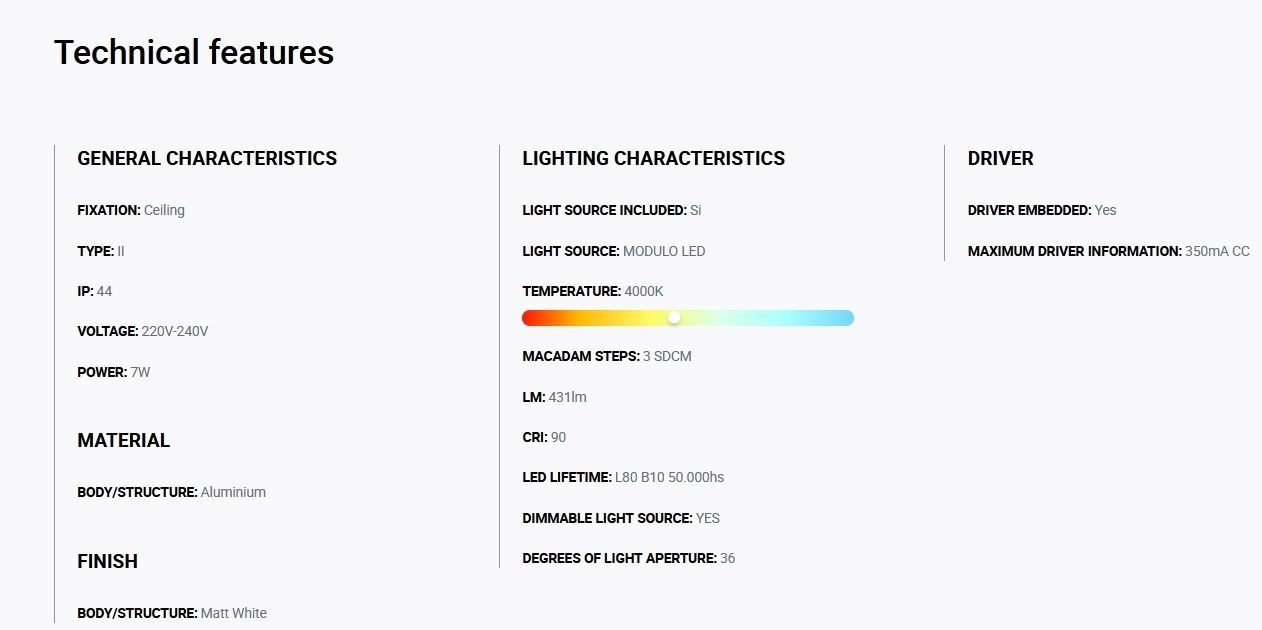
Task: Click the Dimmable Light Source YES entry
Action: click(621, 518)
